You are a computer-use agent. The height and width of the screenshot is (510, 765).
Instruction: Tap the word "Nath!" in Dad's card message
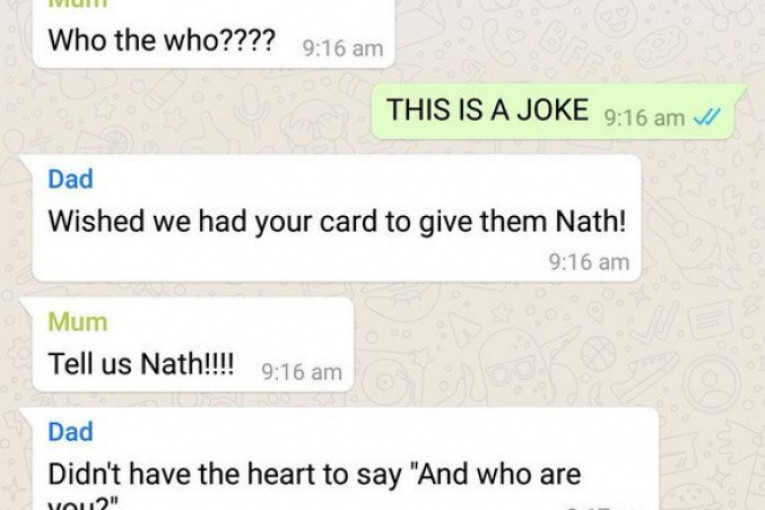(591, 222)
